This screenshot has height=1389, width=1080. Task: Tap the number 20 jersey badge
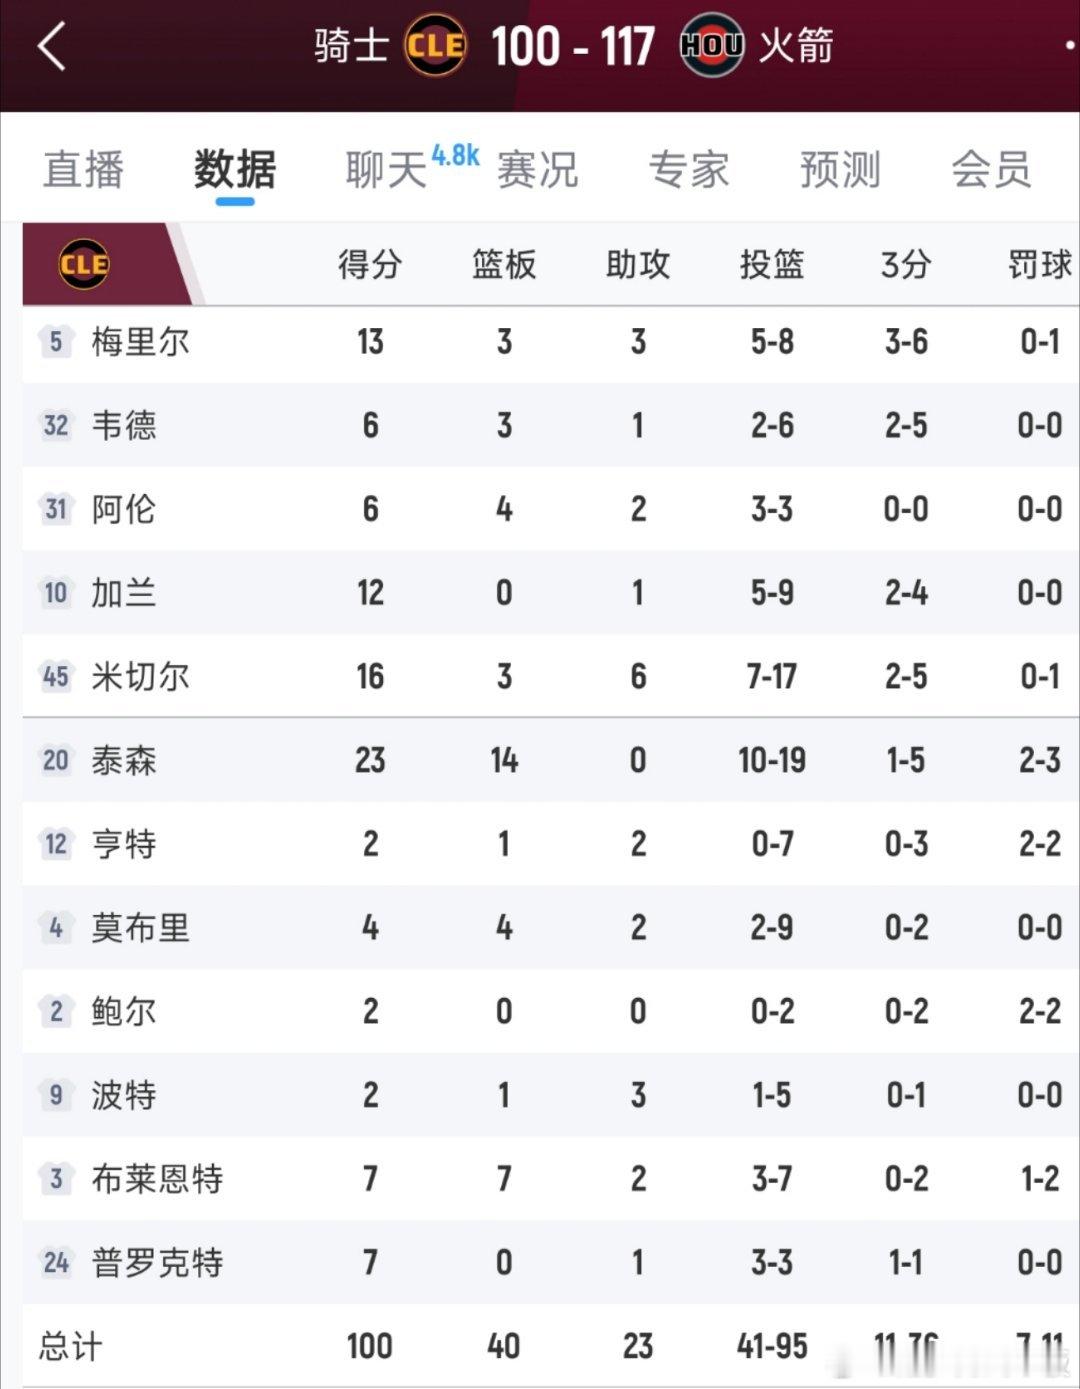click(x=56, y=761)
